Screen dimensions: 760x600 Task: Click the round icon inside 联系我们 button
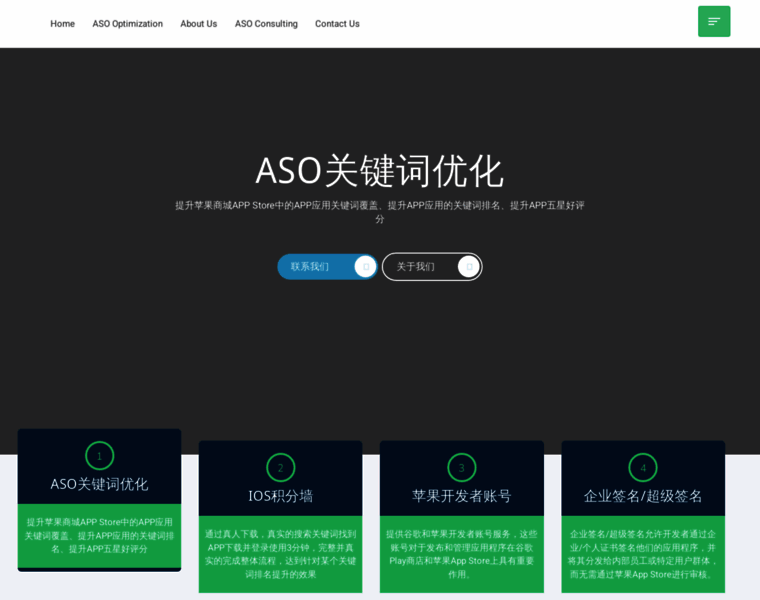tap(365, 267)
